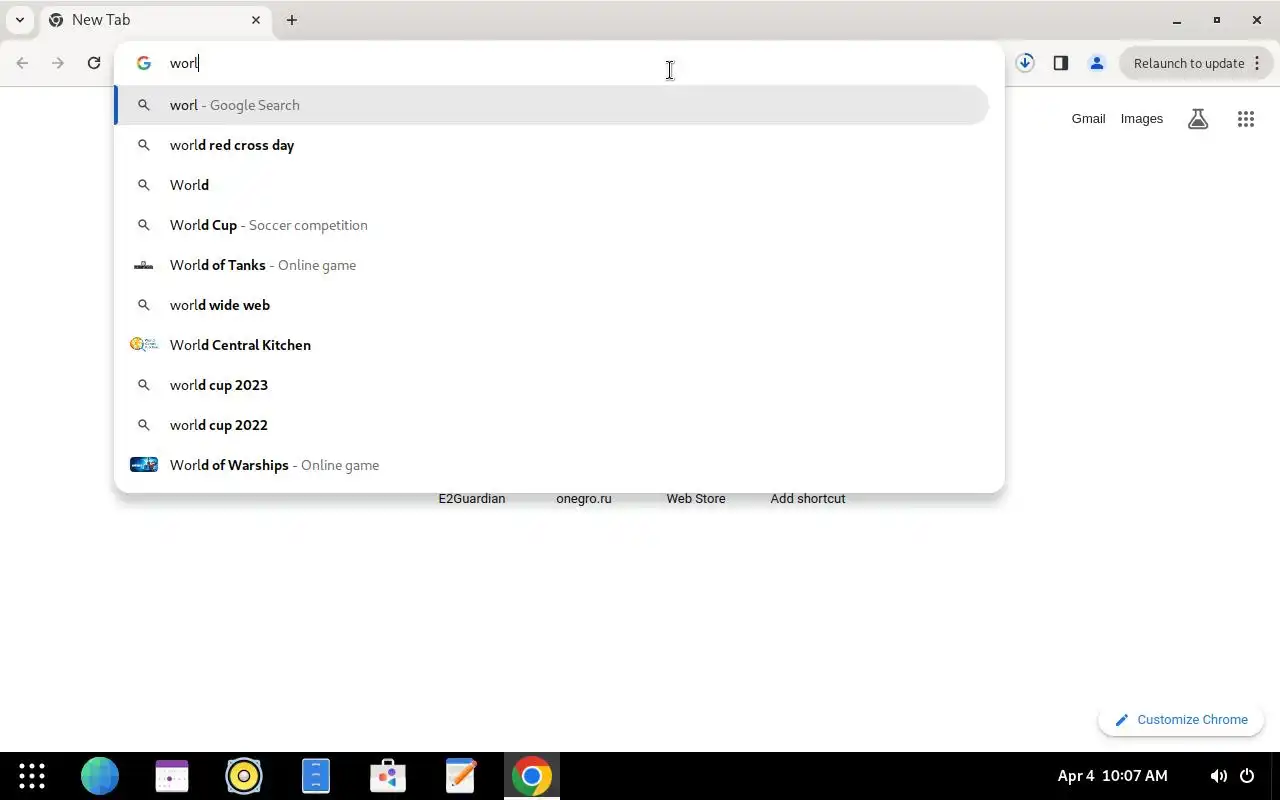
Task: Click Customize Chrome button
Action: pyautogui.click(x=1181, y=720)
